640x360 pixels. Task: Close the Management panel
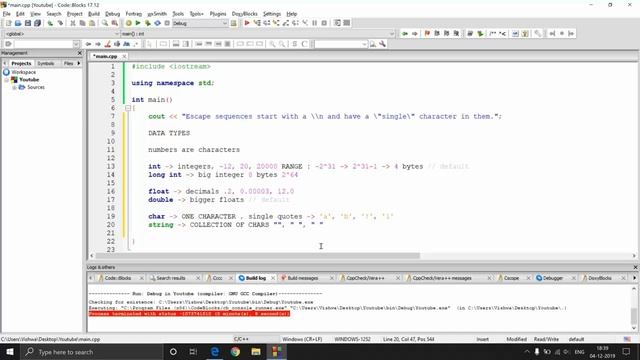(80, 53)
